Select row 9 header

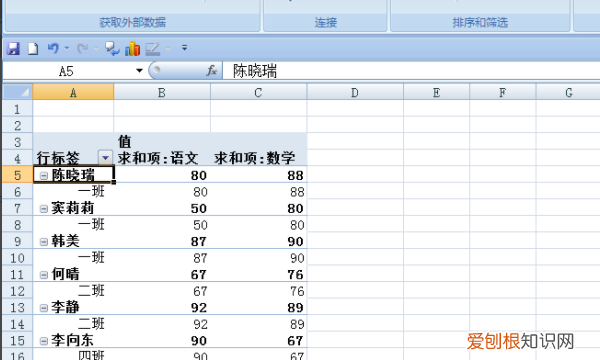click(17, 241)
